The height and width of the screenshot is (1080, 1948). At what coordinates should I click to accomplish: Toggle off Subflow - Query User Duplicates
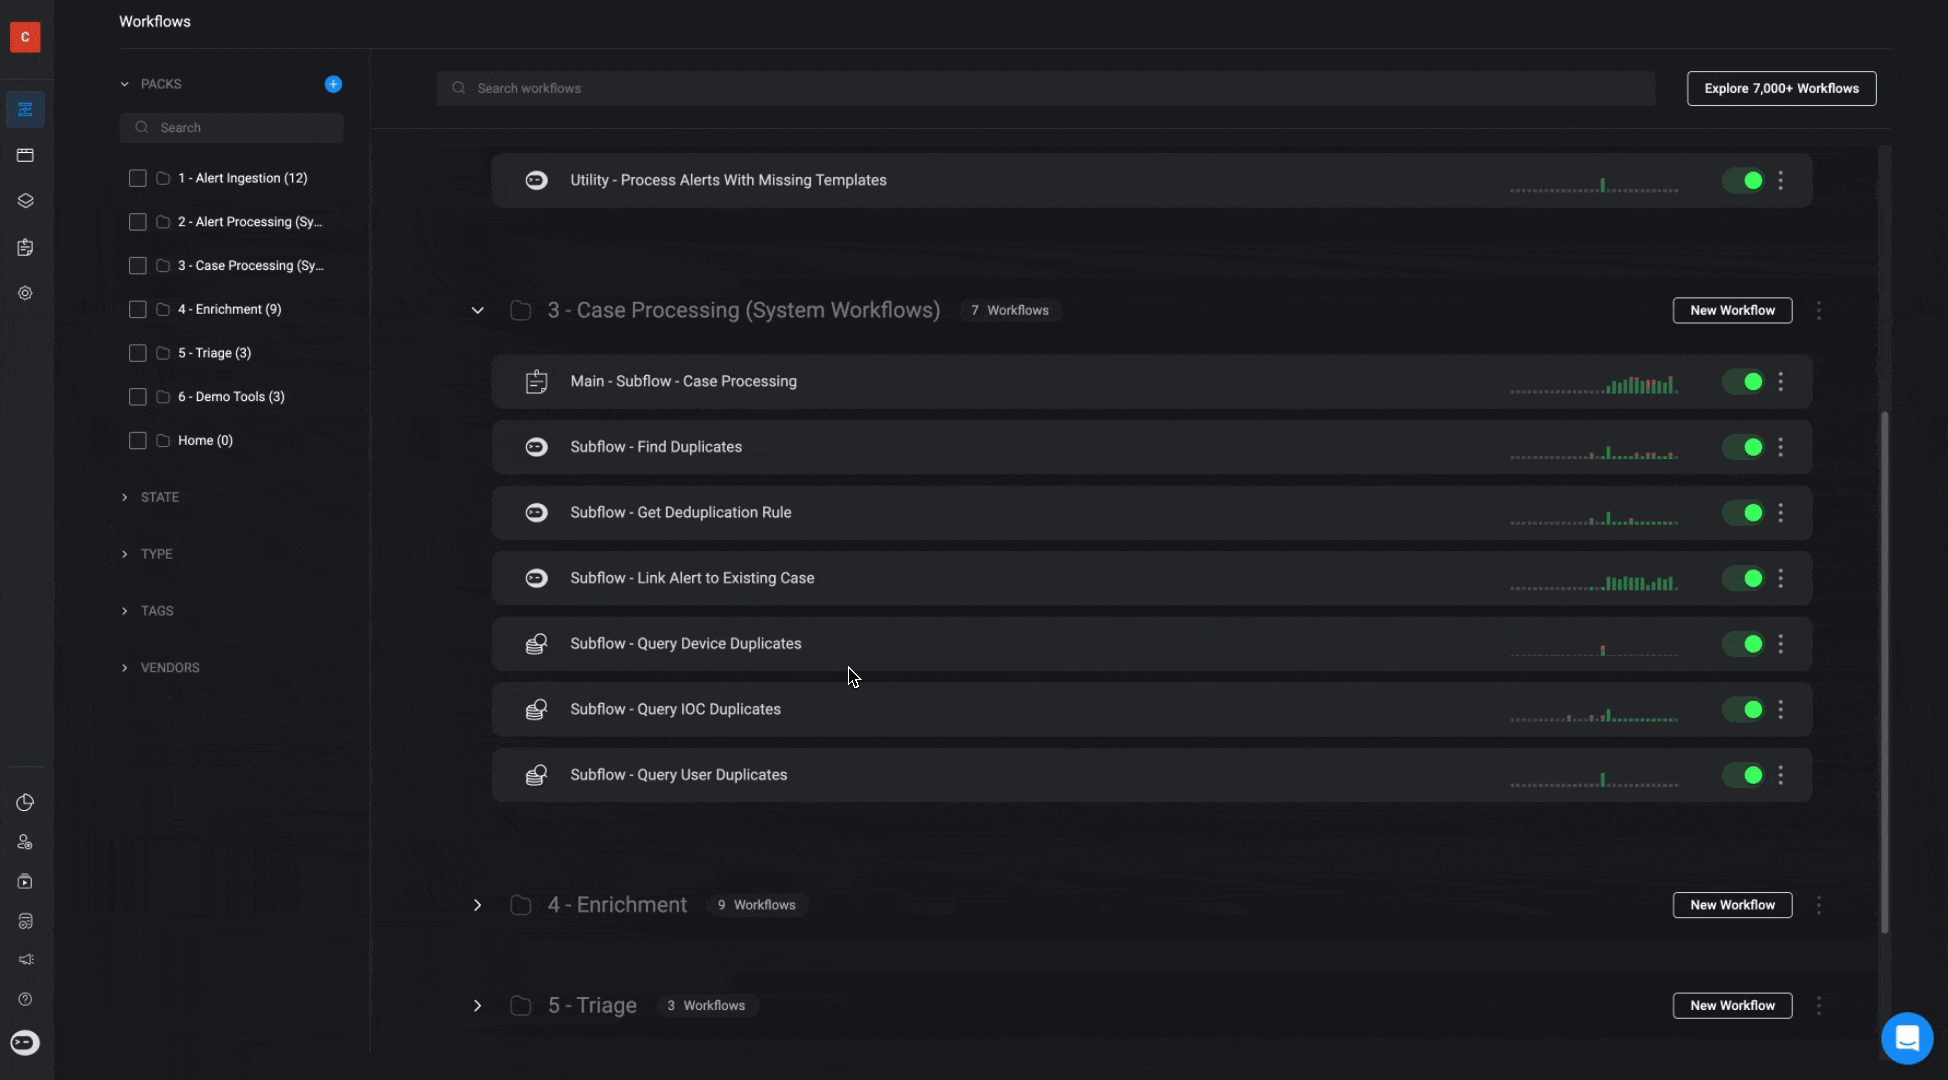[1743, 775]
